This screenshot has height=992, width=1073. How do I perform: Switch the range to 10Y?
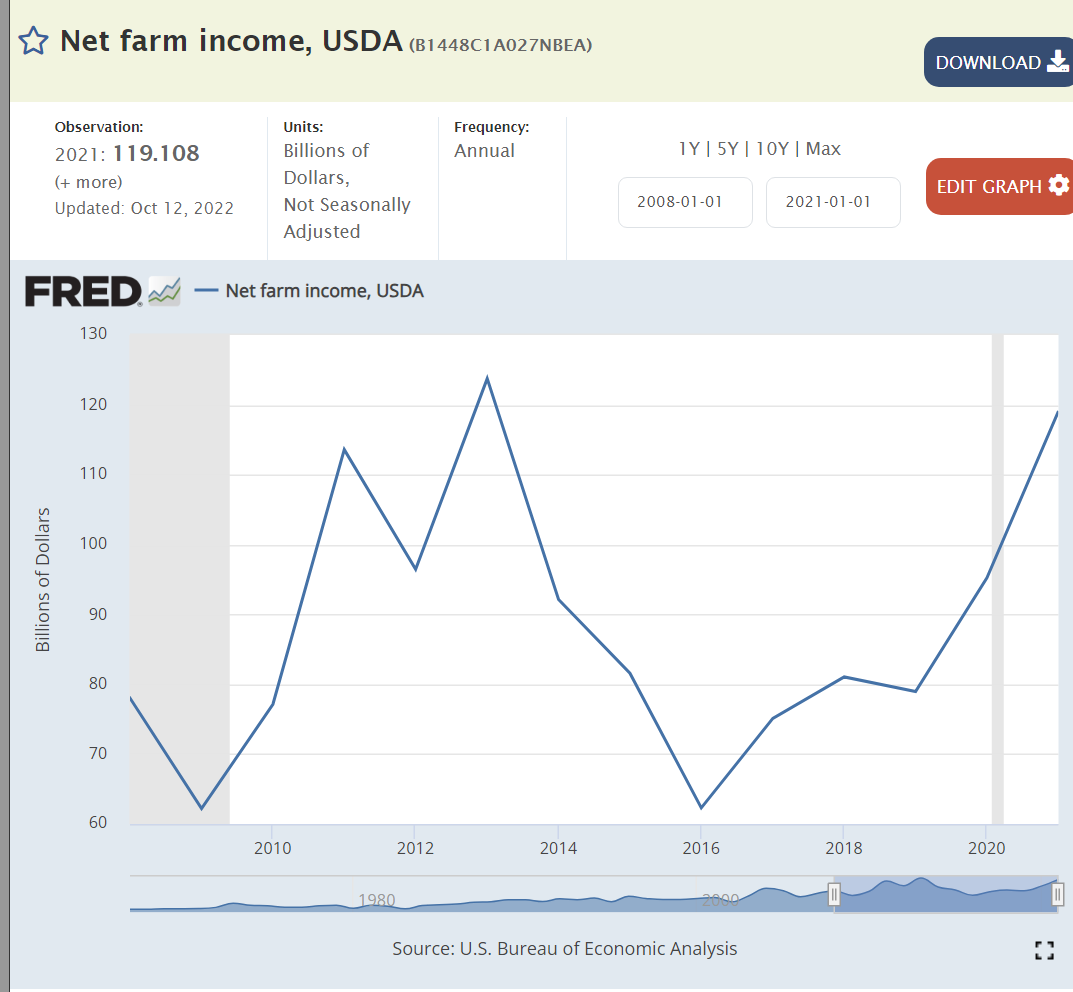point(771,149)
